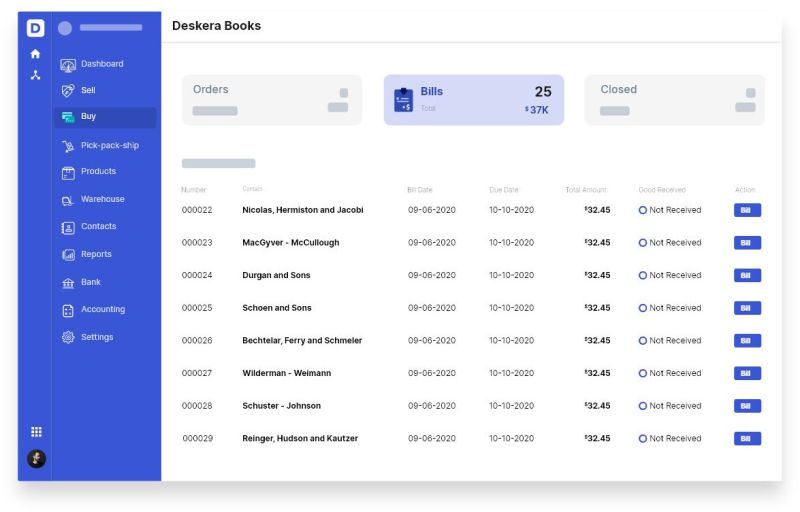Open the Settings menu label
This screenshot has width=800, height=512.
point(97,337)
